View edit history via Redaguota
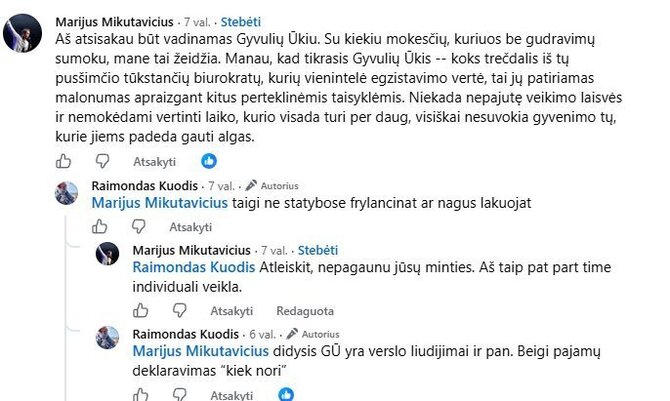Viewport: 670px width, 401px height. tap(305, 311)
